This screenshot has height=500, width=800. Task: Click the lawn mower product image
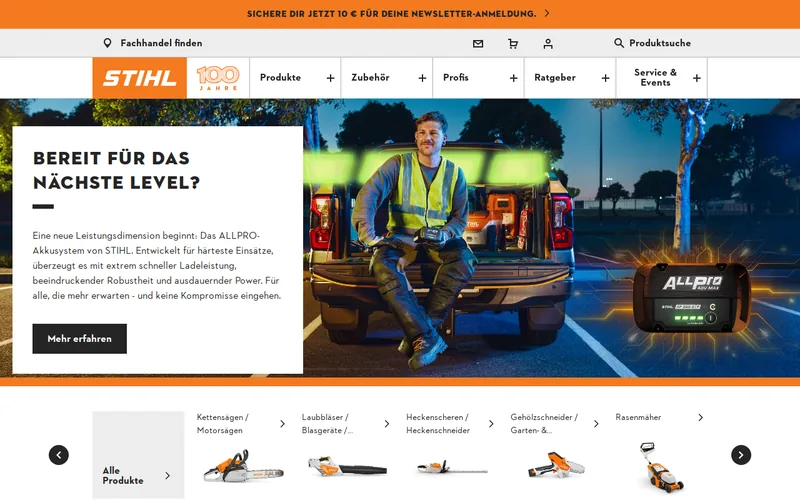tap(662, 468)
